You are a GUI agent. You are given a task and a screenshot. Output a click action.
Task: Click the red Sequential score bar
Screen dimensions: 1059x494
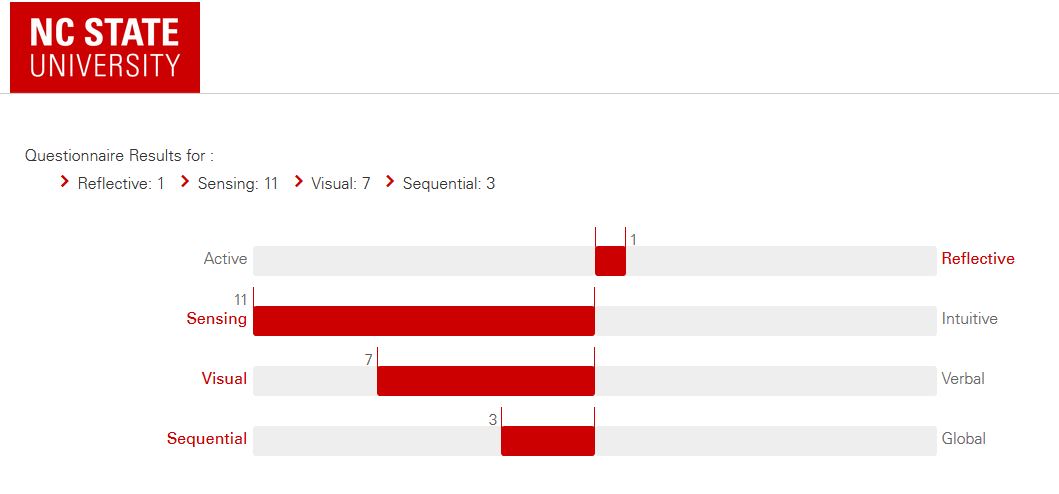(x=547, y=441)
